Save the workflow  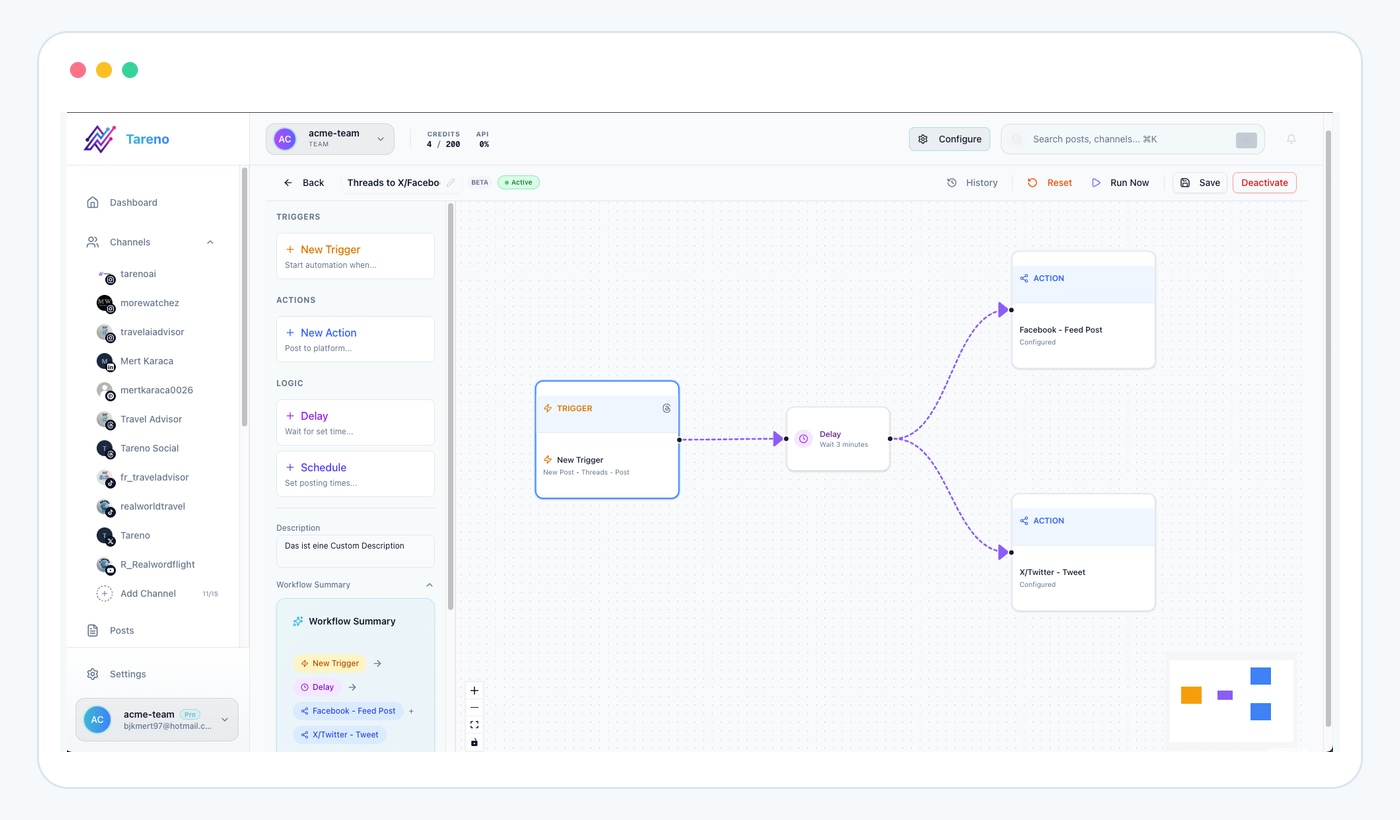click(x=1199, y=182)
